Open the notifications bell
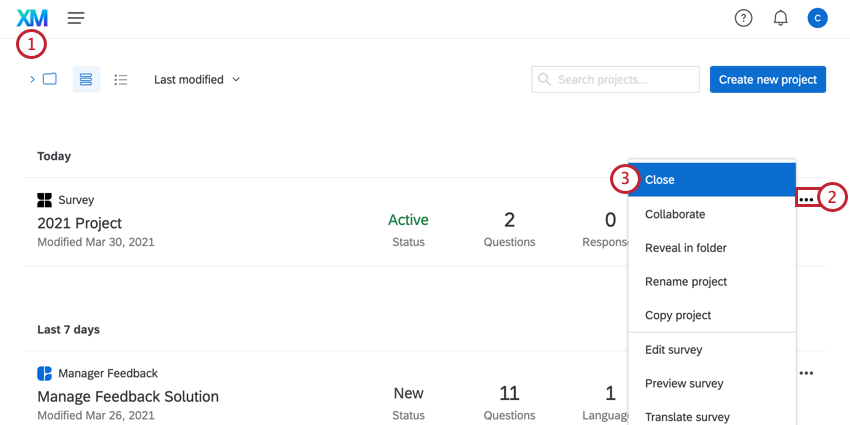Viewport: 850px width, 425px height. (x=781, y=18)
